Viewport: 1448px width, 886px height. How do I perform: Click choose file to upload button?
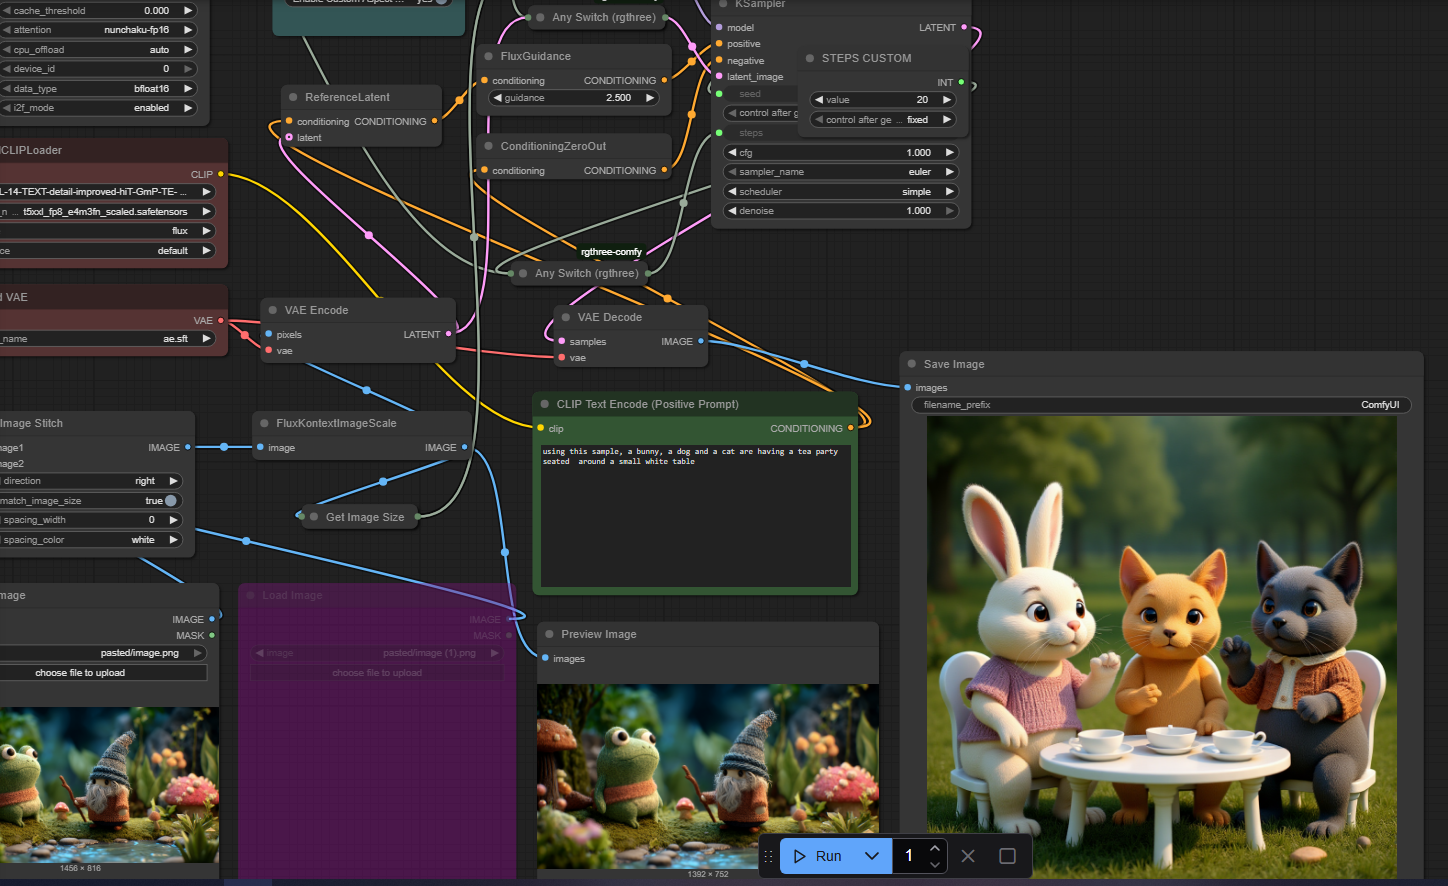pos(80,673)
